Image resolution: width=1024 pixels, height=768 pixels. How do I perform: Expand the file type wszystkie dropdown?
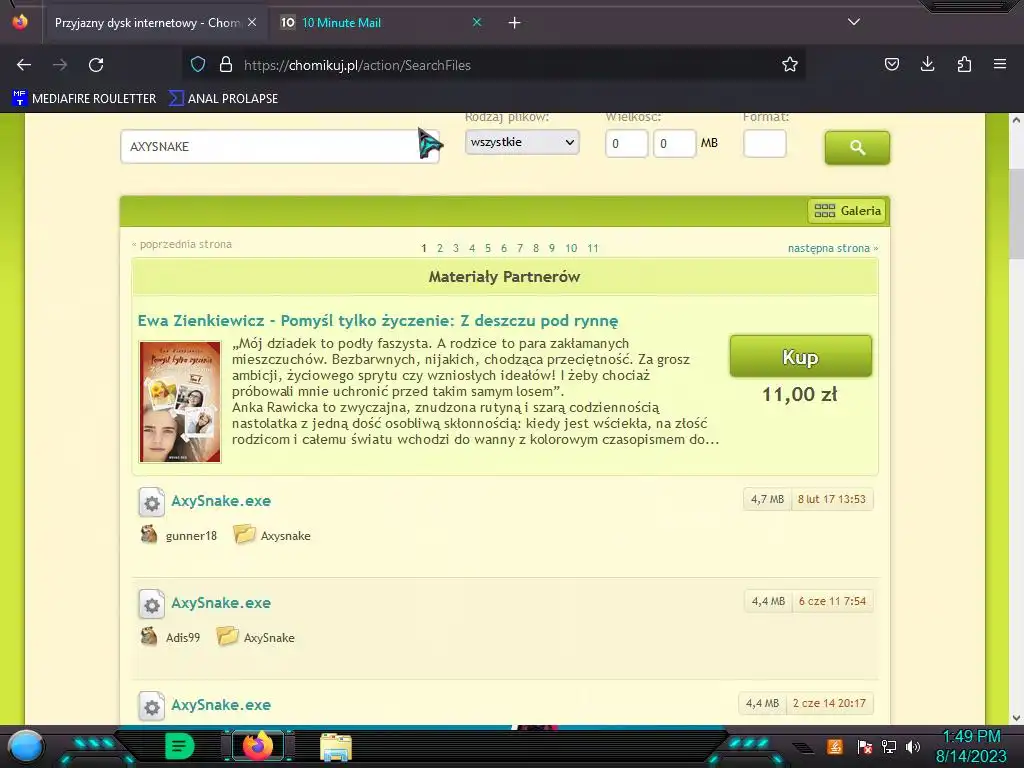[522, 142]
